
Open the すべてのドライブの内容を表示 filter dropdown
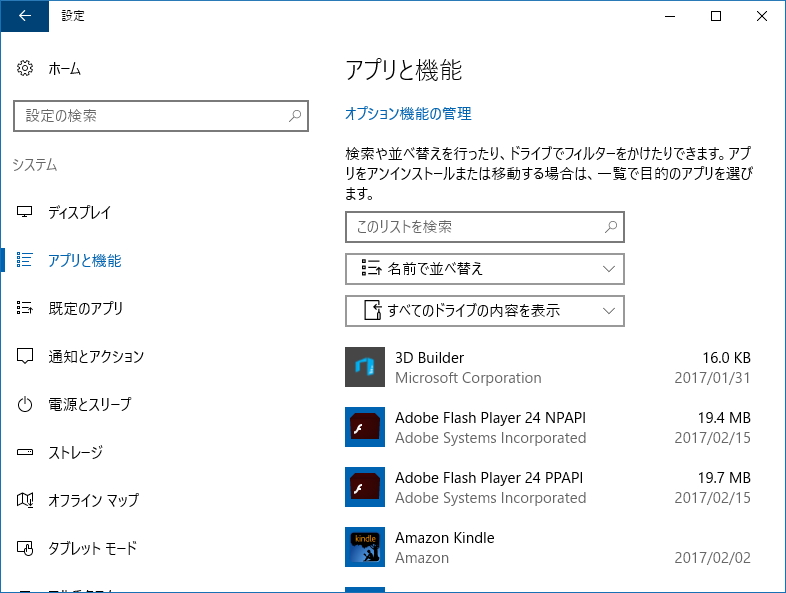click(485, 311)
